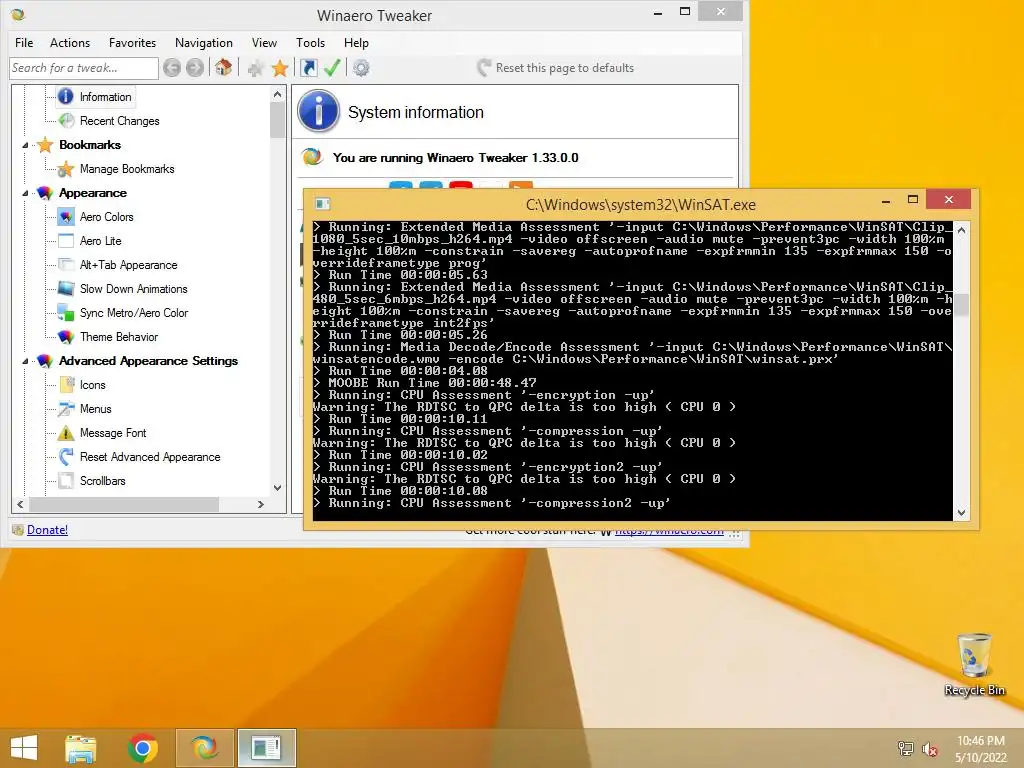The height and width of the screenshot is (768, 1024).
Task: Open the Actions menu
Action: point(70,42)
